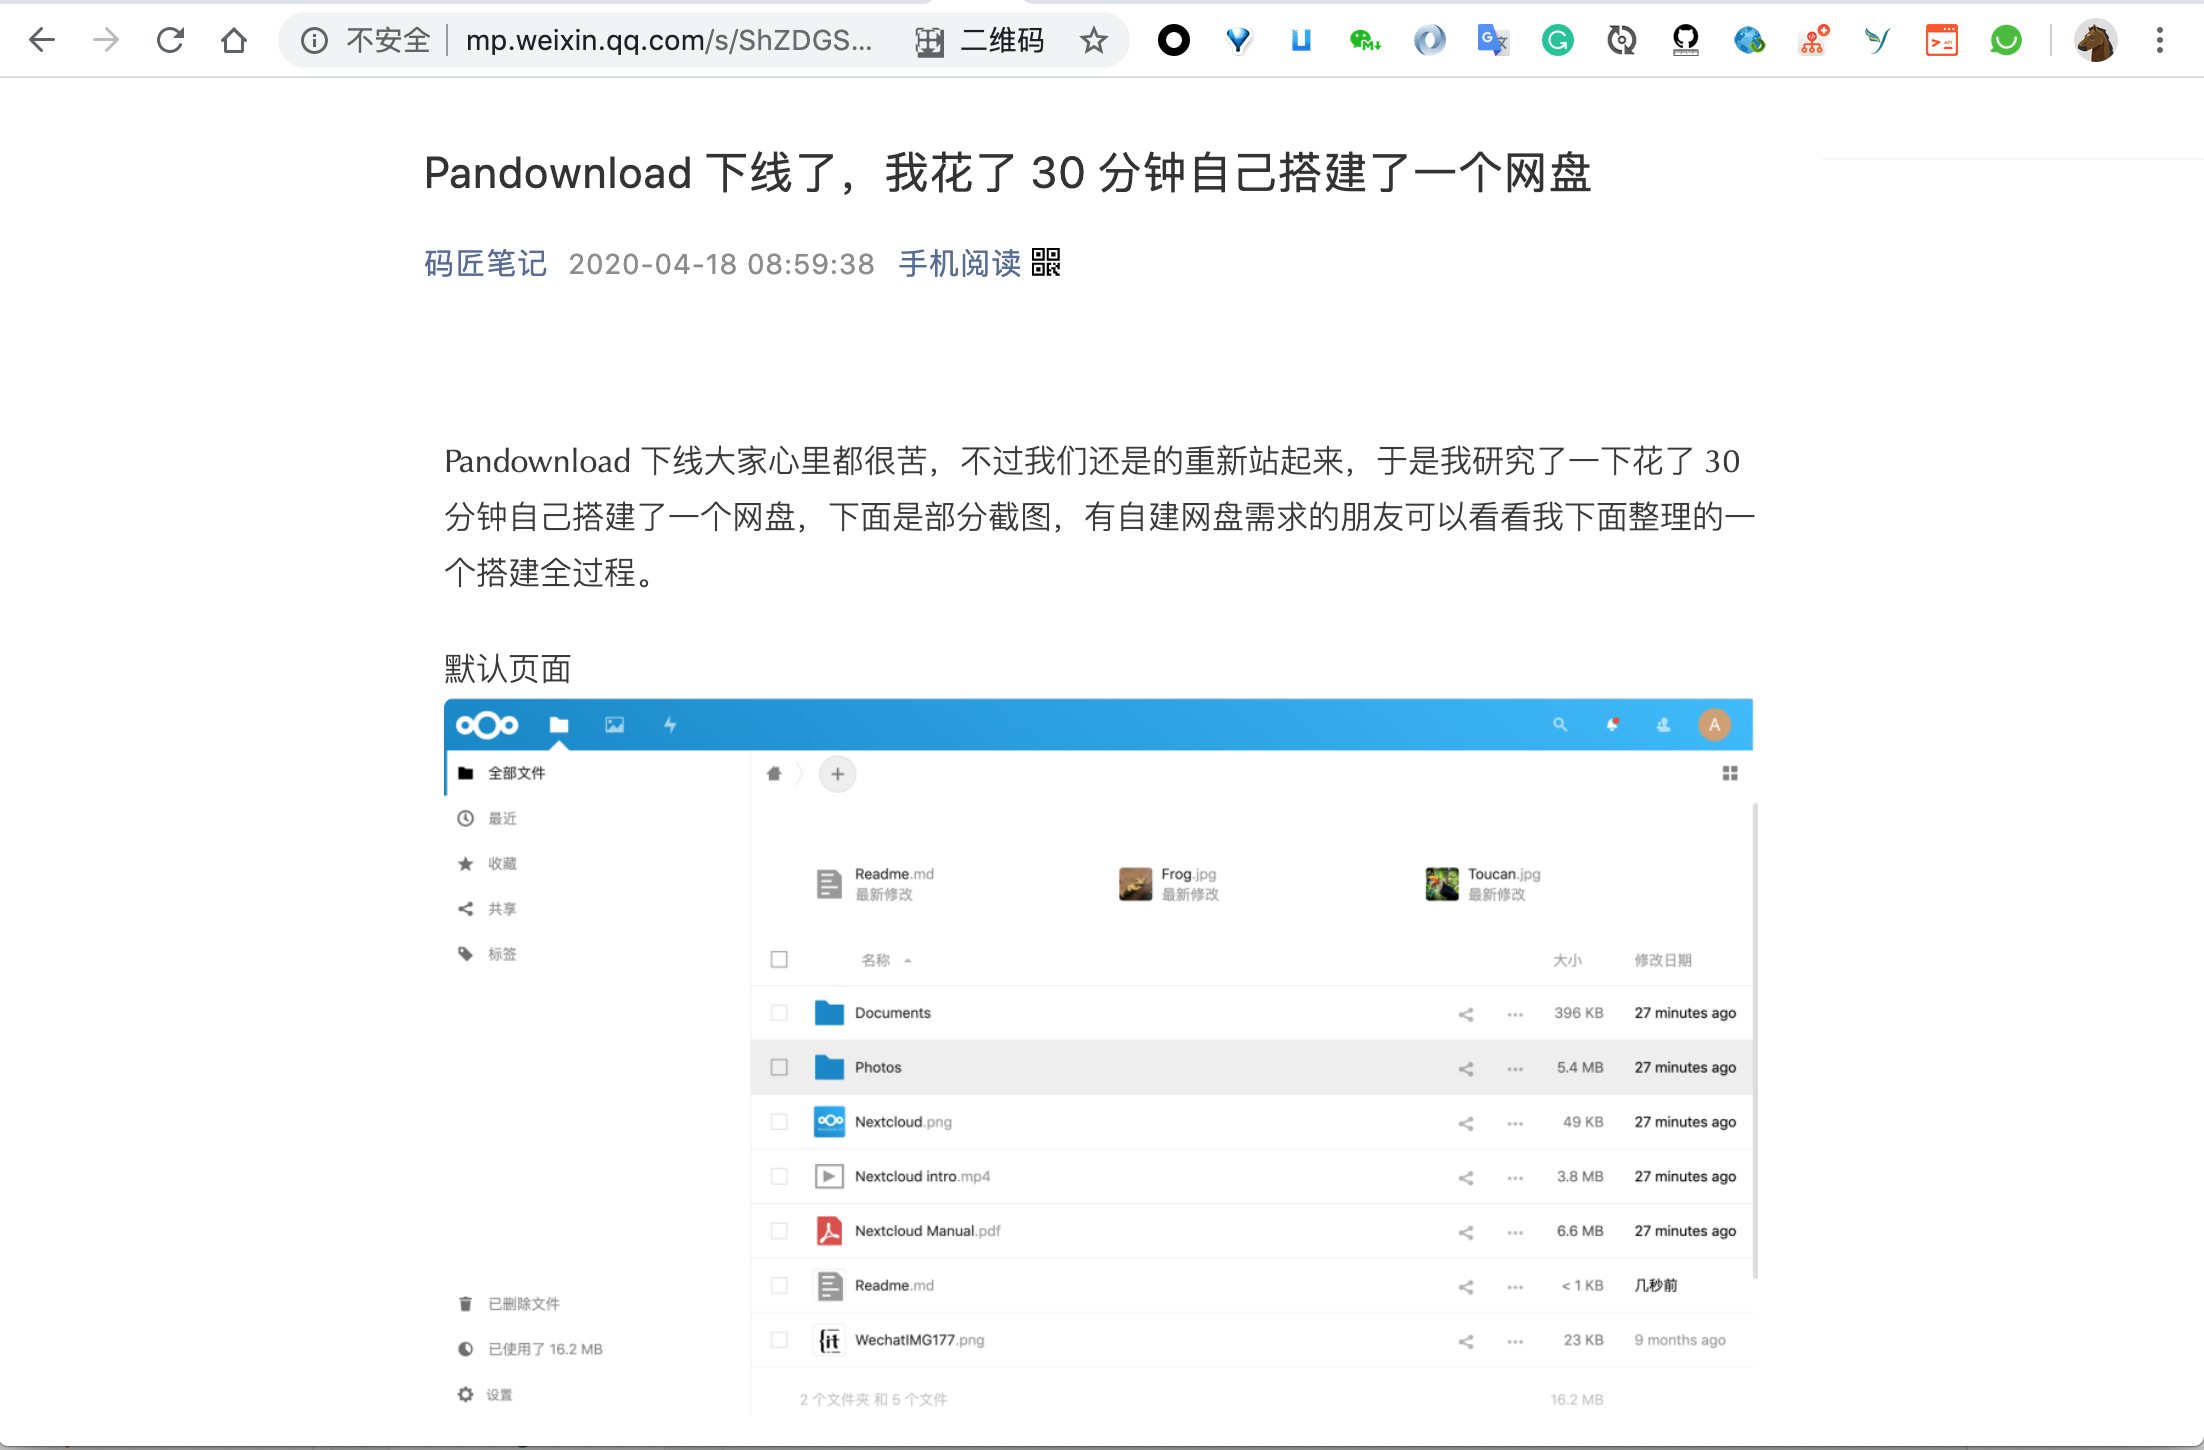Image resolution: width=2204 pixels, height=1450 pixels.
Task: Tick the Nextcloud Manual.pdf checkbox
Action: point(779,1231)
